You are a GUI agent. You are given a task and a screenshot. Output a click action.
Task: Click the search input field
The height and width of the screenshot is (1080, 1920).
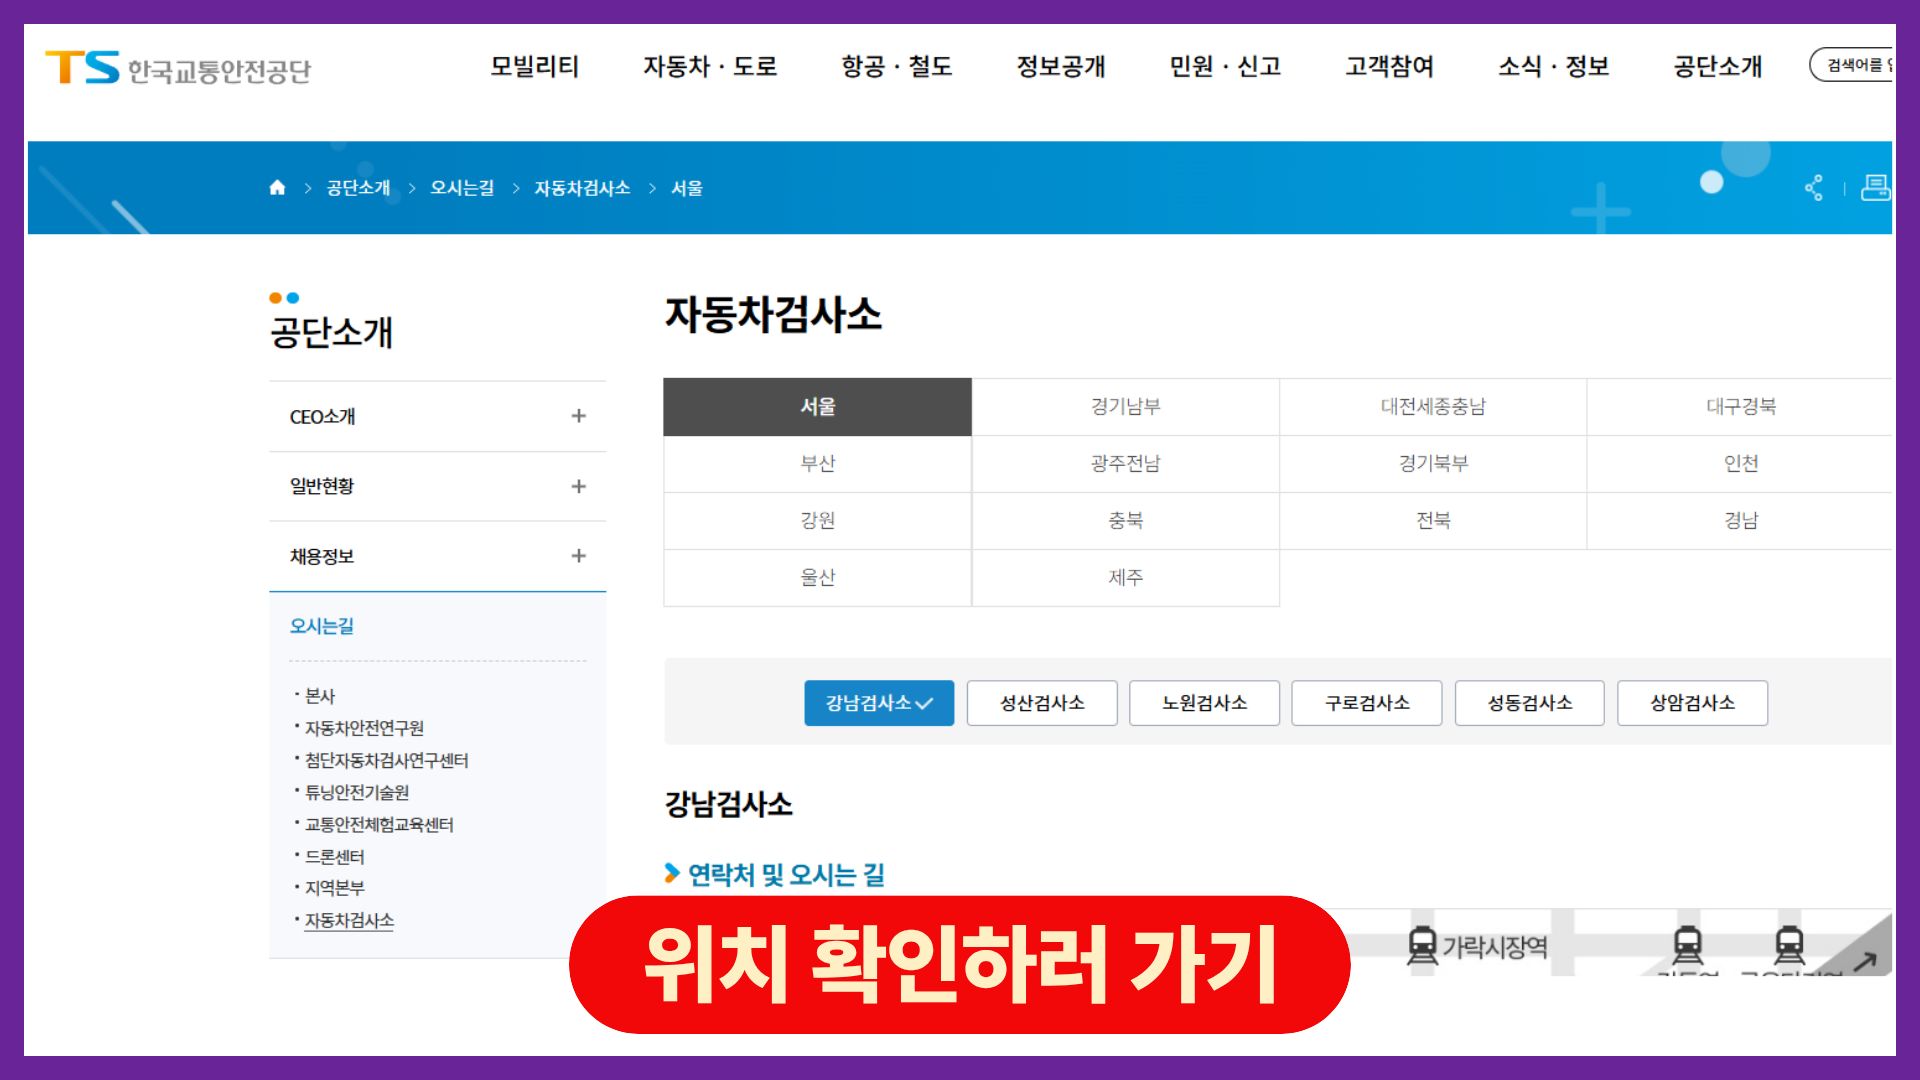pos(1853,65)
